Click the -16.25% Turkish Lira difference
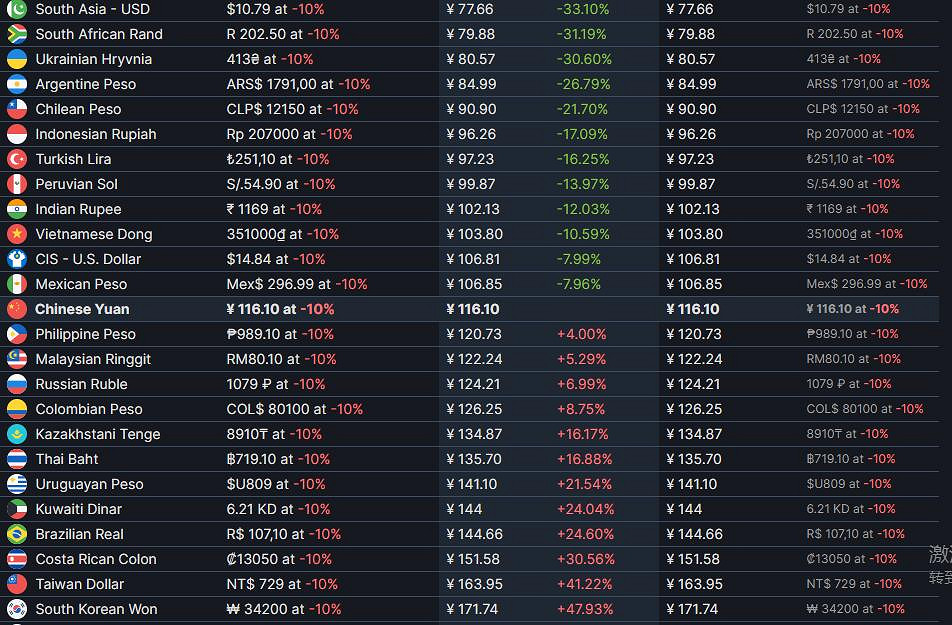 click(582, 159)
